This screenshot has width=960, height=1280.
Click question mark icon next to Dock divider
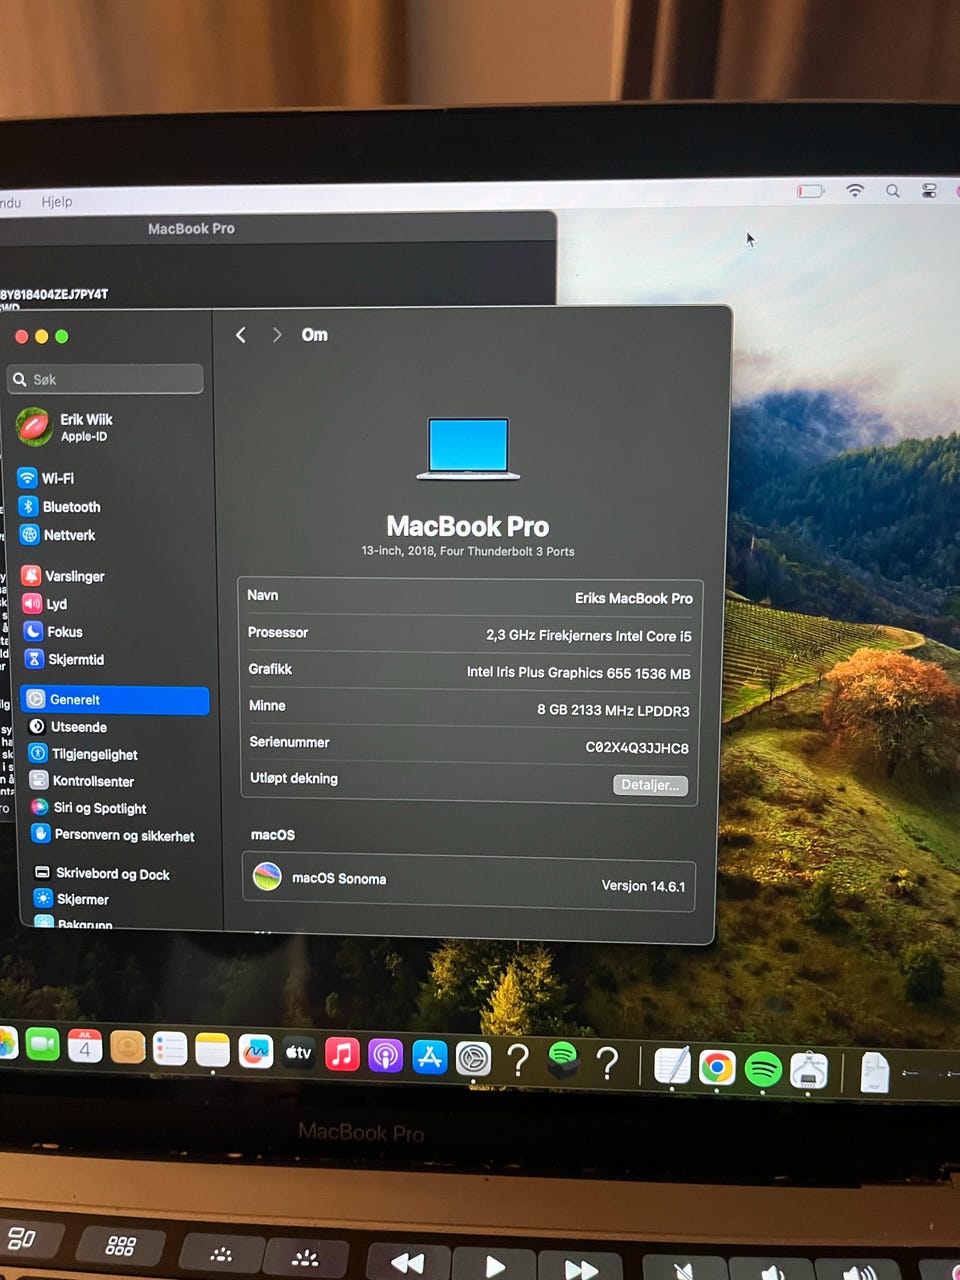(607, 1063)
